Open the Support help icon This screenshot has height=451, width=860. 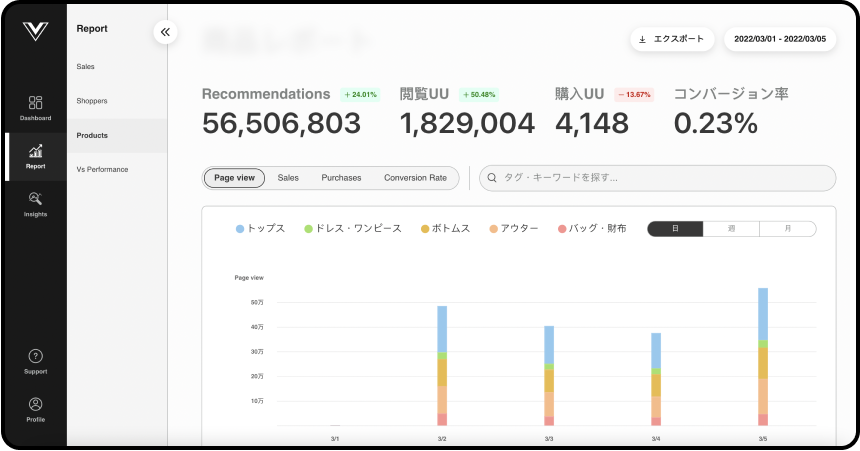coord(36,356)
